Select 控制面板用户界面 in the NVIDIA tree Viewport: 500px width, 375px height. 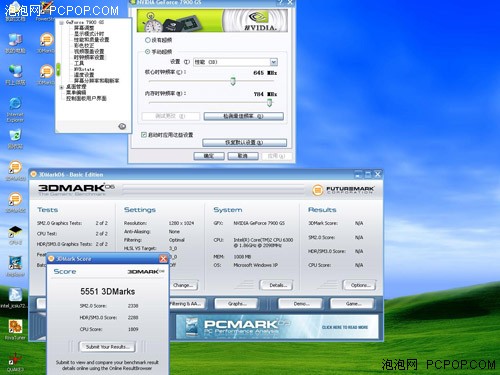[x=86, y=98]
